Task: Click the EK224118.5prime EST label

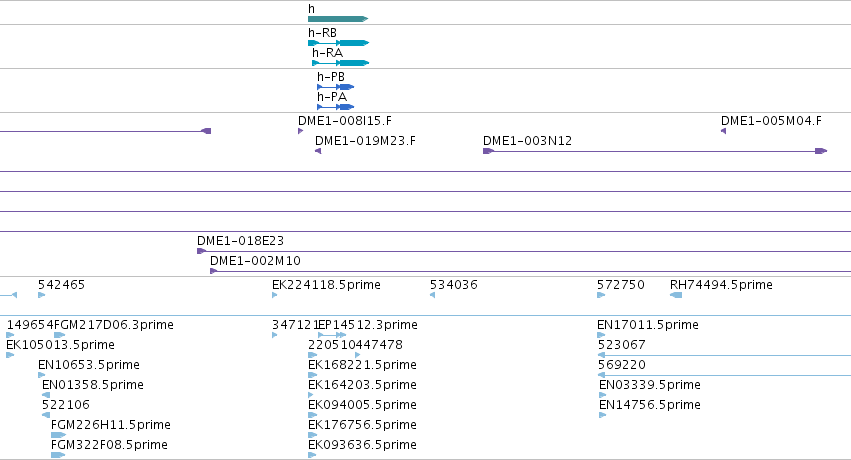Action: [x=326, y=284]
